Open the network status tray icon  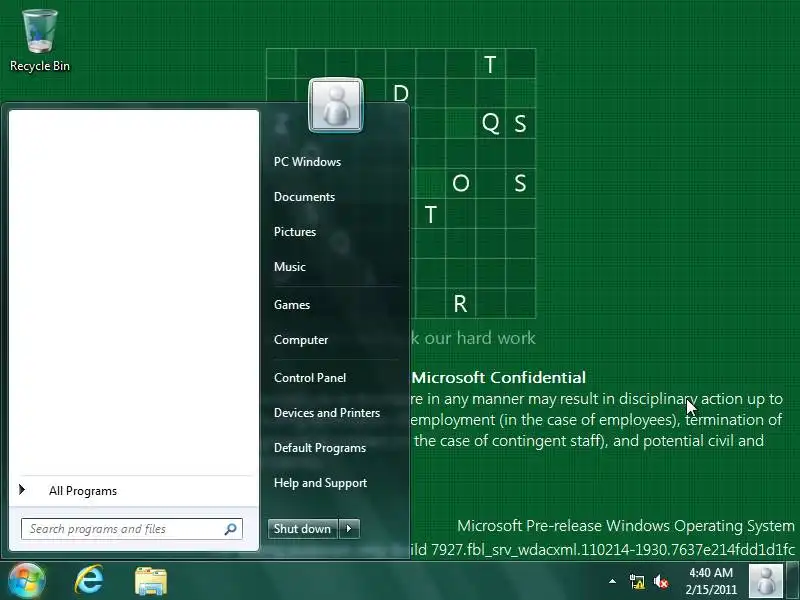[x=637, y=582]
